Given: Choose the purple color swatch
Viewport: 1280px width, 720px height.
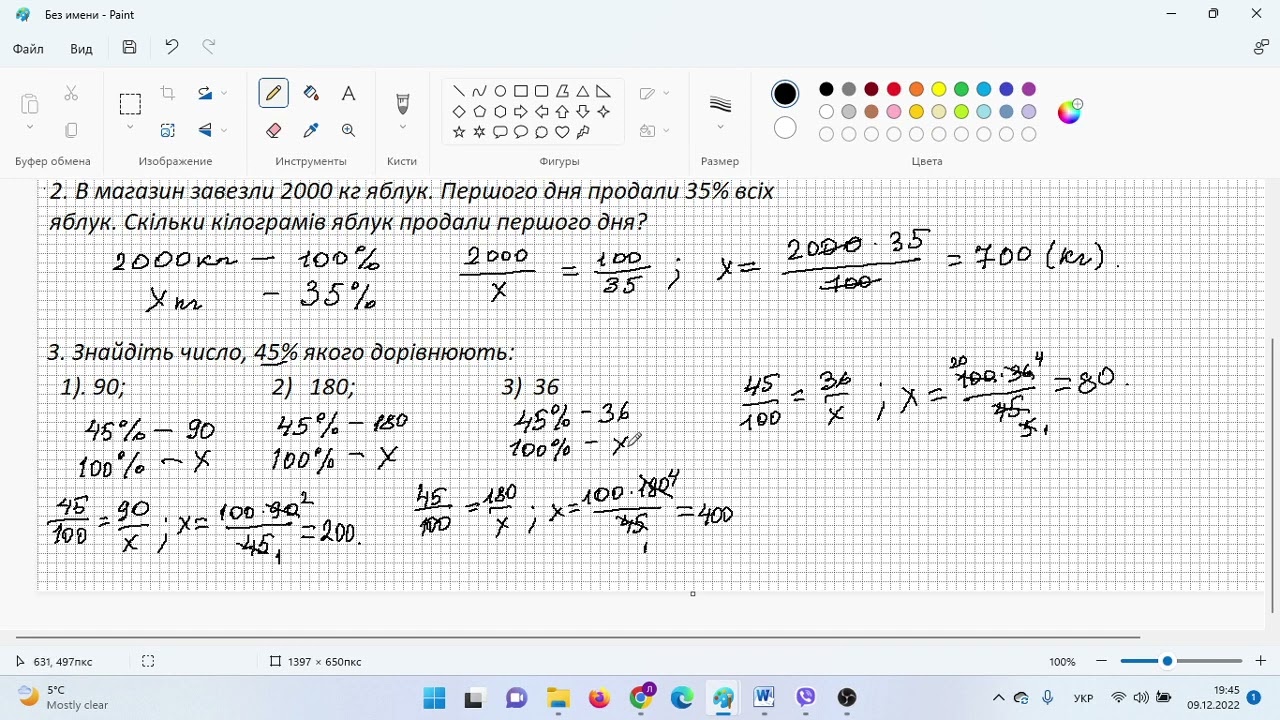Looking at the screenshot, I should pyautogui.click(x=1029, y=89).
